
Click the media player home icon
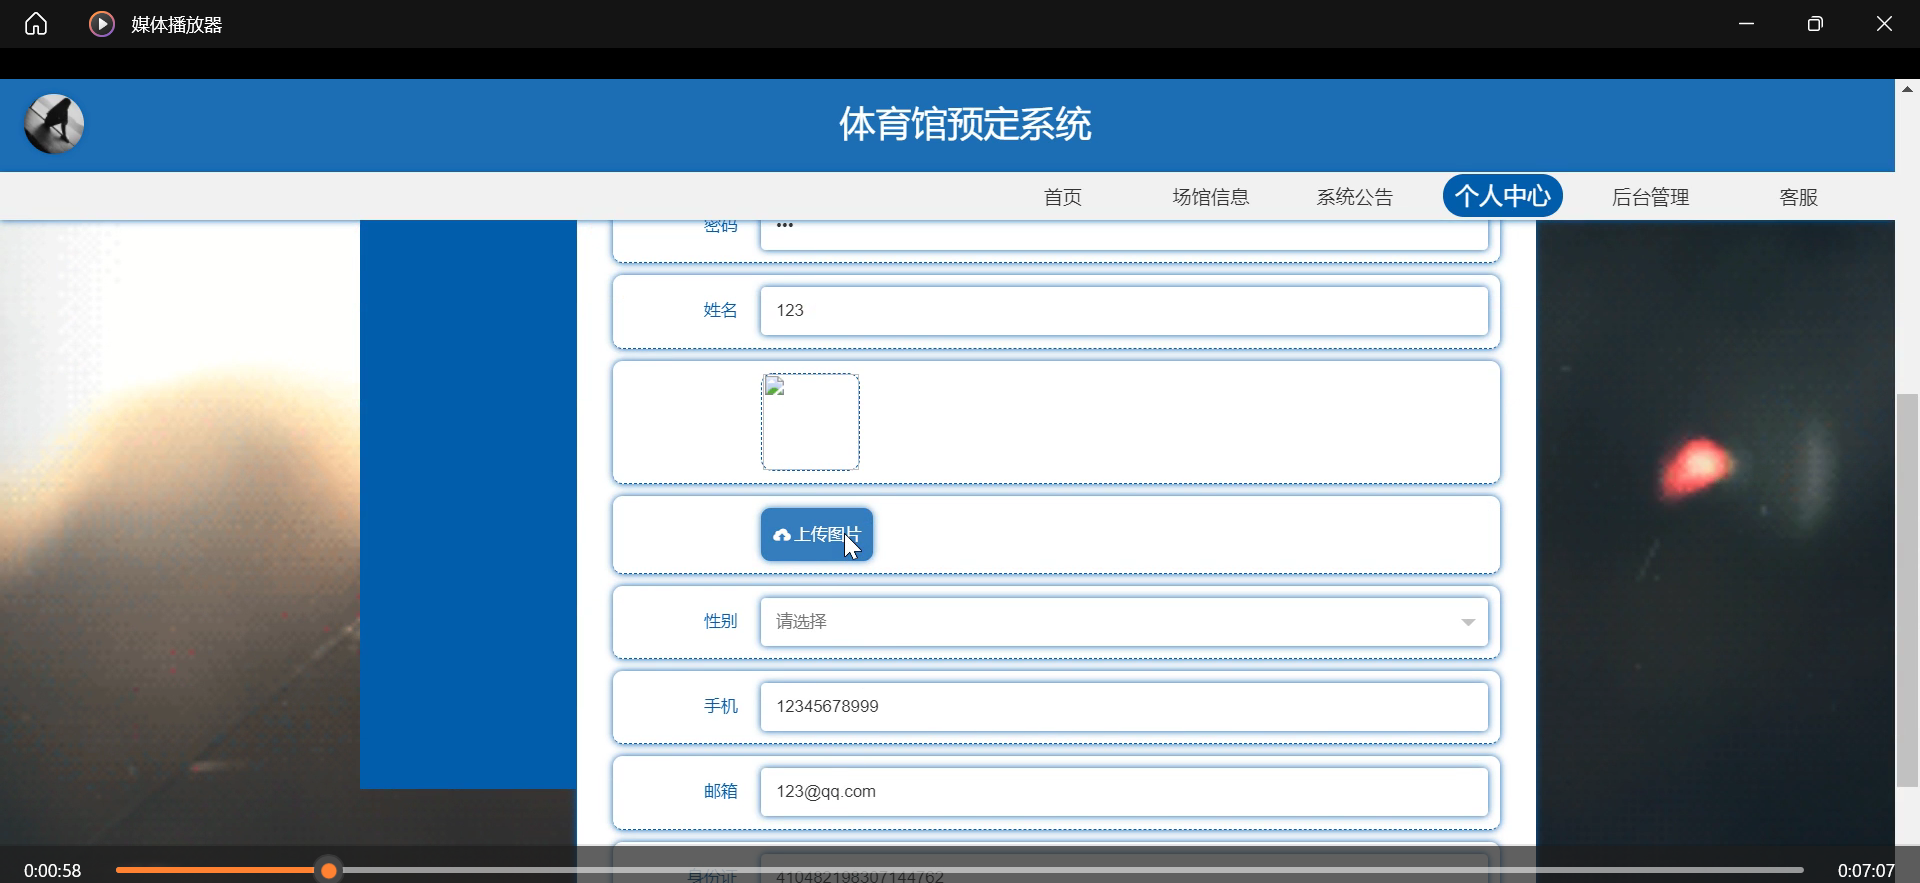point(36,24)
